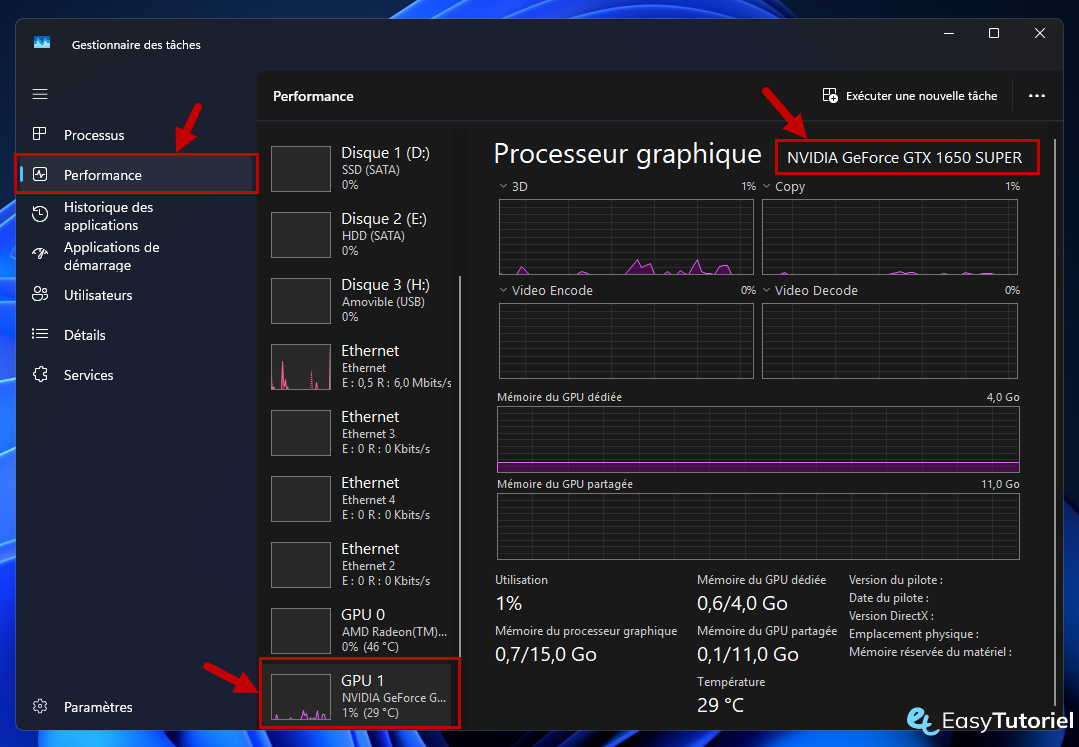
Task: Click the 0,7/15,0 Go GPU memory value
Action: [x=546, y=654]
